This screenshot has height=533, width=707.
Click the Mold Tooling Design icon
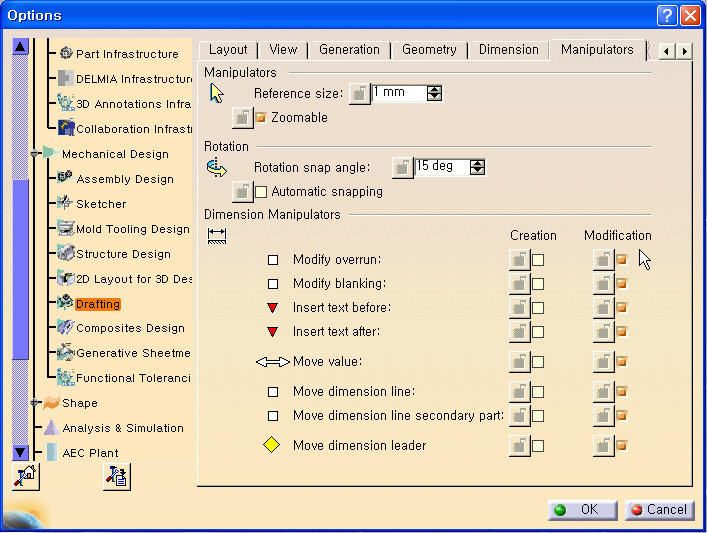coord(65,228)
